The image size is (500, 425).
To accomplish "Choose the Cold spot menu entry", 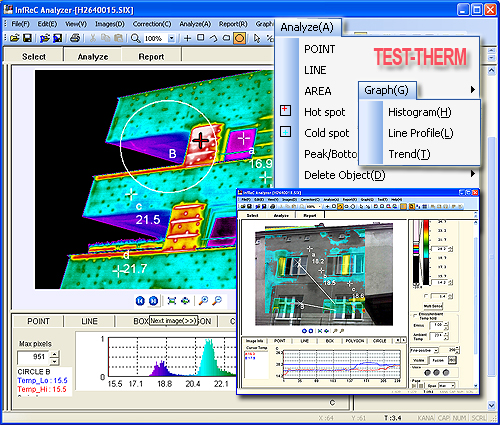I will [x=327, y=133].
